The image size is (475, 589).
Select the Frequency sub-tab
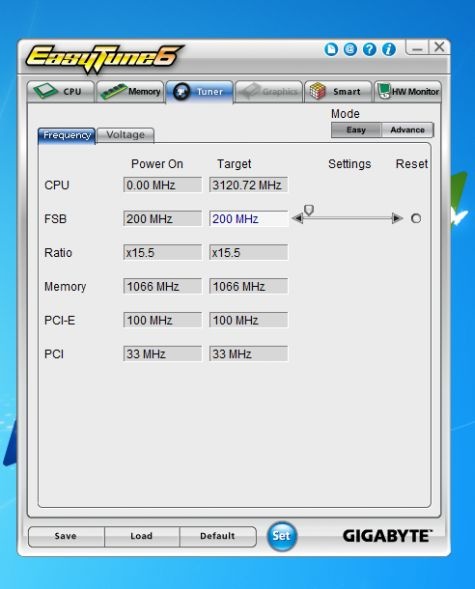tap(67, 135)
